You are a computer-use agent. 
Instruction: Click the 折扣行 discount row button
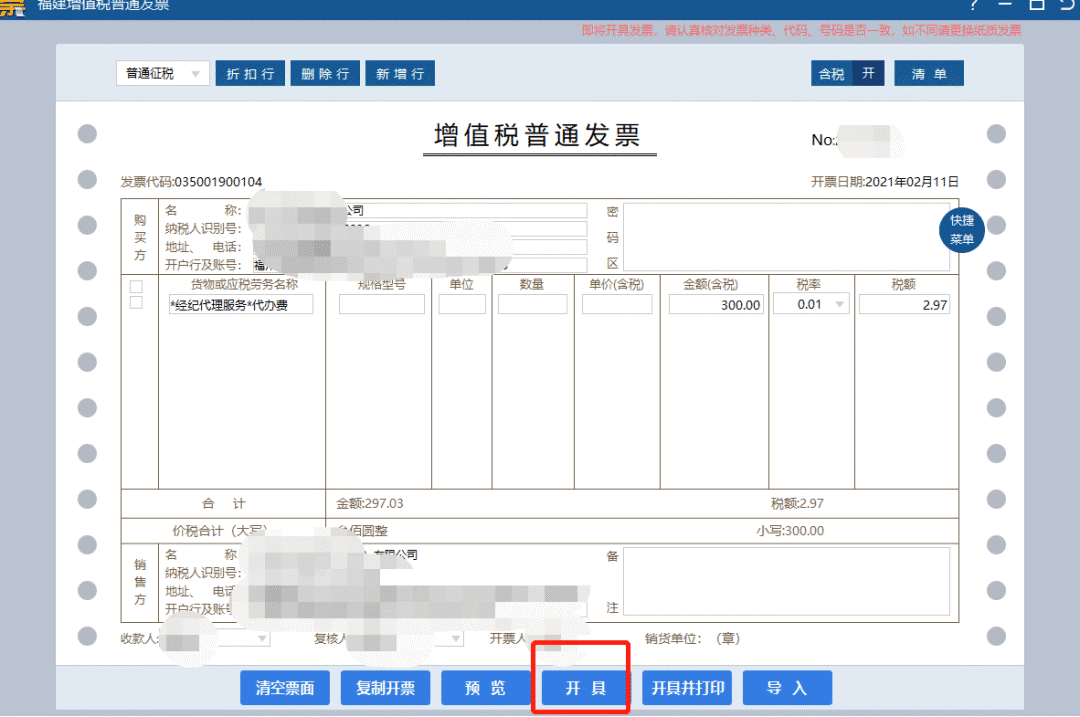pos(250,74)
